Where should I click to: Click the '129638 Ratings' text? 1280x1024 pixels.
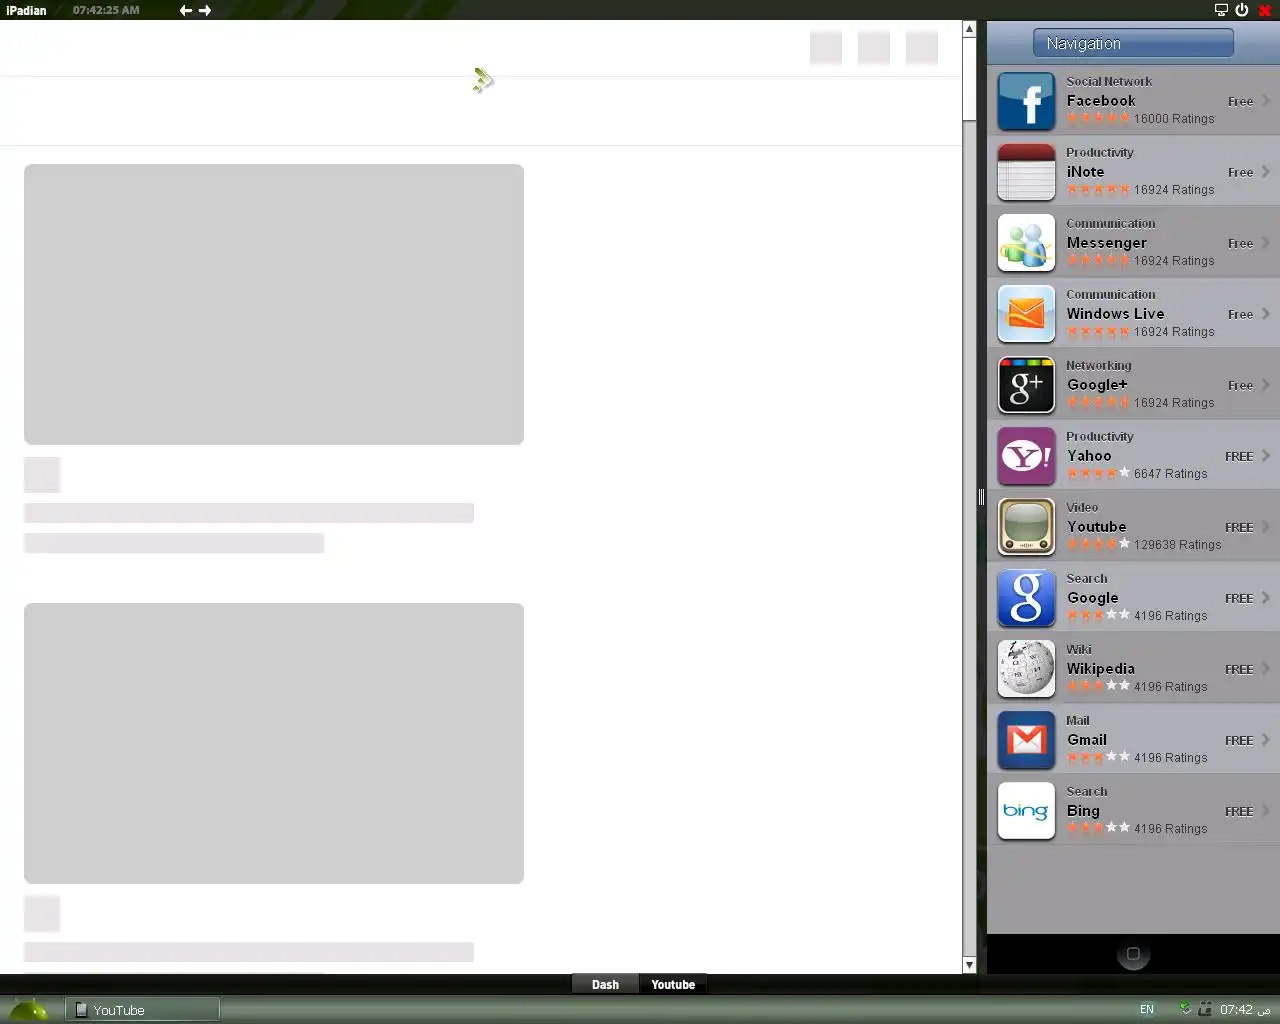[1177, 545]
